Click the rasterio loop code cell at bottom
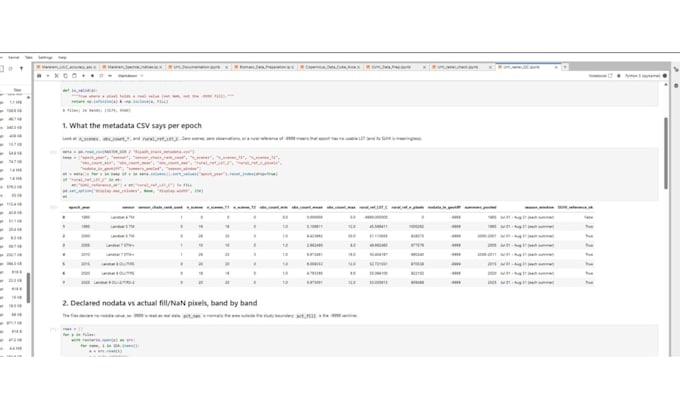Image resolution: width=680 pixels, height=409 pixels. [x=359, y=341]
